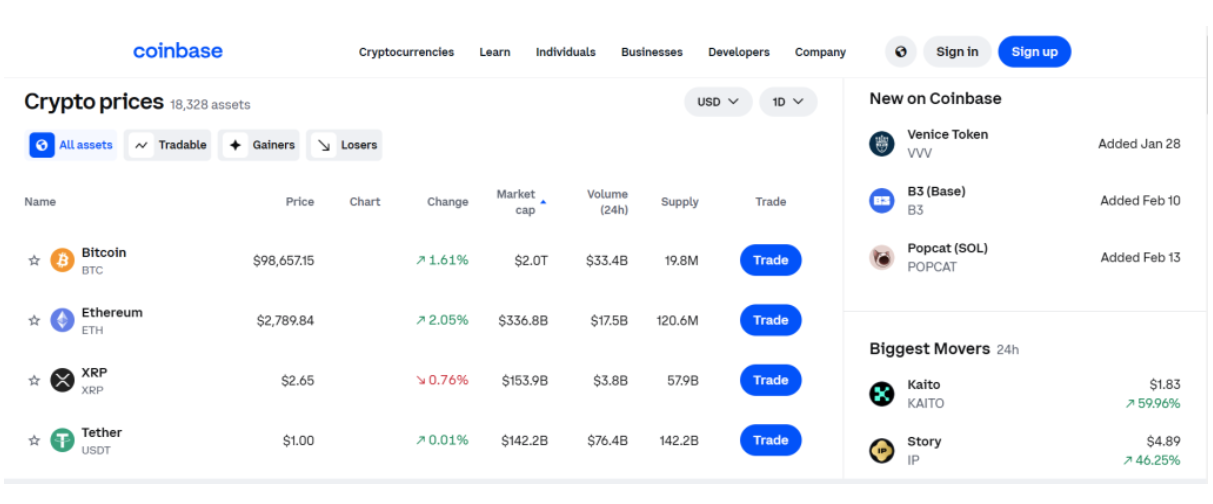The height and width of the screenshot is (504, 1213).
Task: Expand the 1D time range dropdown
Action: tap(788, 102)
